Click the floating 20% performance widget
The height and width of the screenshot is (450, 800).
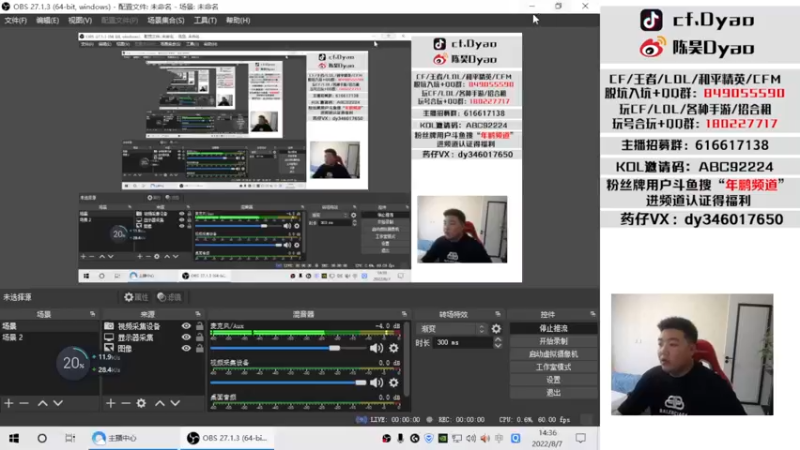73,363
